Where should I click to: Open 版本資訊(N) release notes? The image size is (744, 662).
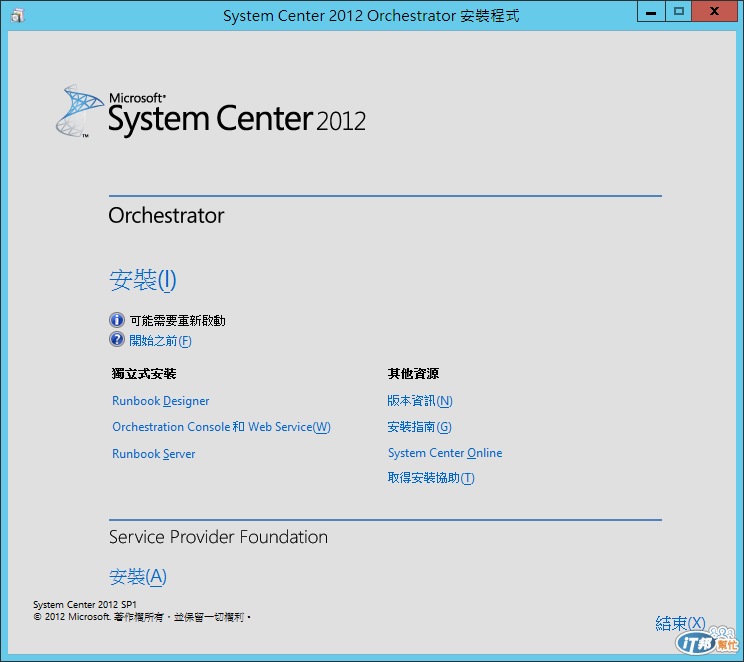tap(420, 401)
